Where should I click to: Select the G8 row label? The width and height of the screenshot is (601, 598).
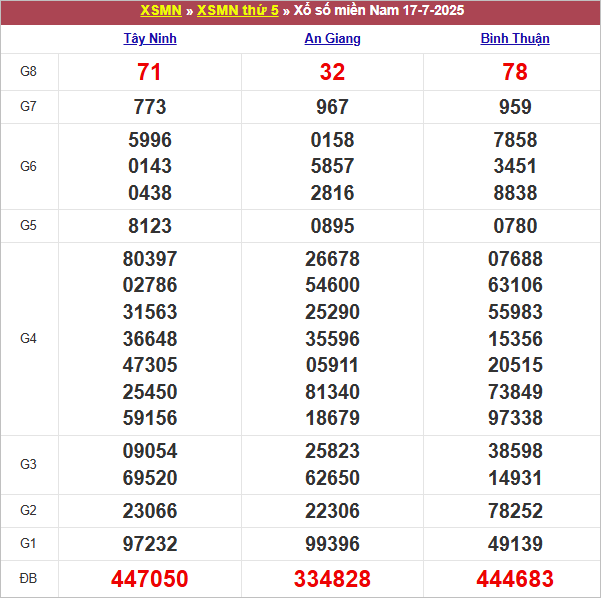(x=28, y=71)
